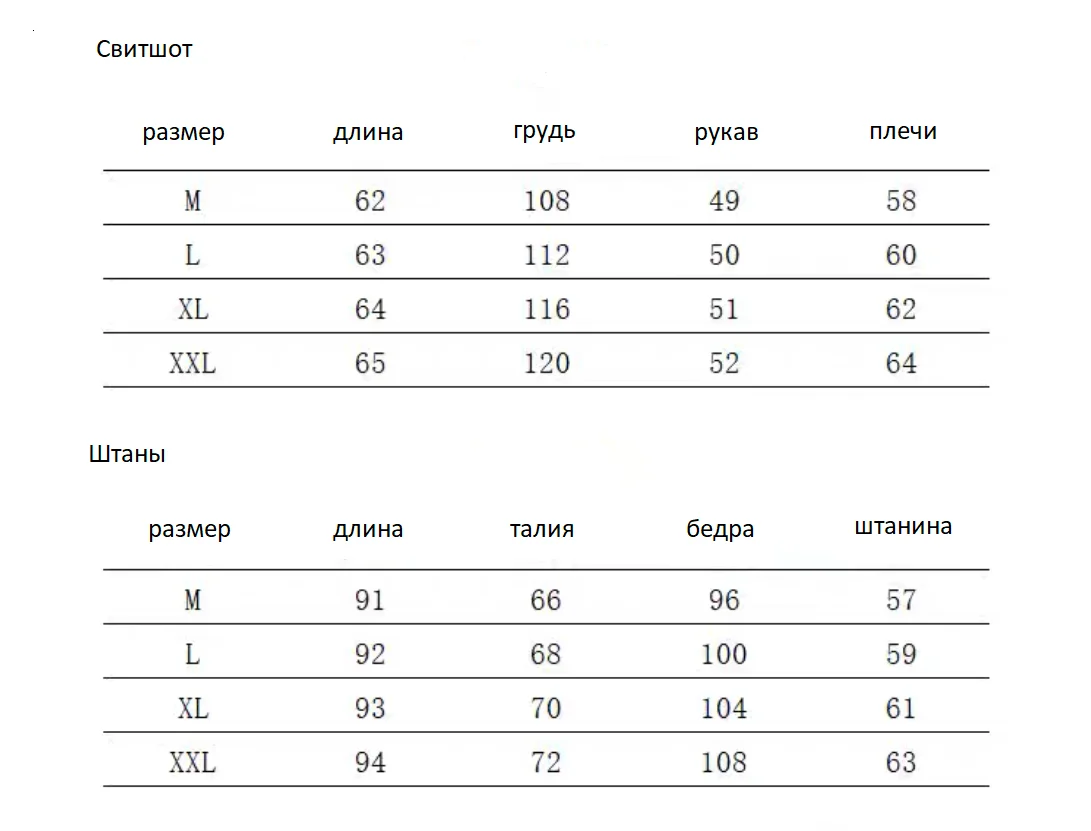Click the Свитшот table title

pyautogui.click(x=144, y=49)
